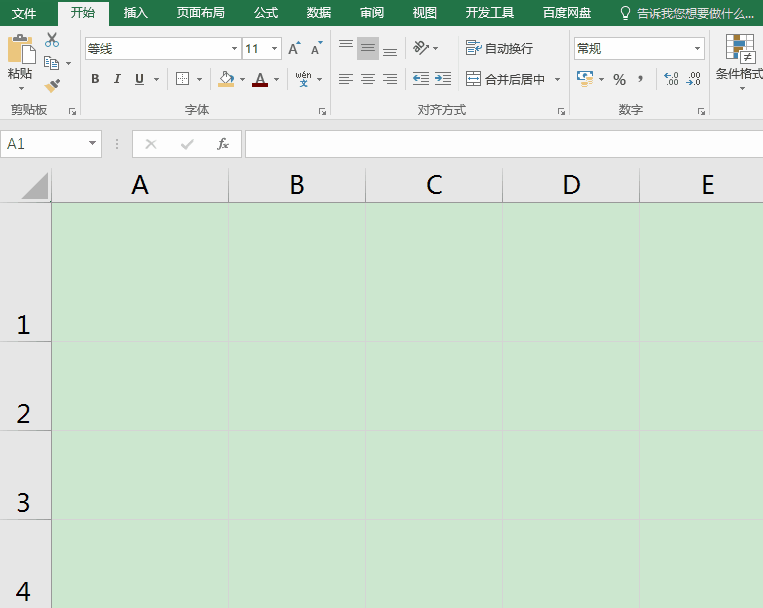This screenshot has height=608, width=763.
Task: Click the formula bar input field
Action: [504, 144]
